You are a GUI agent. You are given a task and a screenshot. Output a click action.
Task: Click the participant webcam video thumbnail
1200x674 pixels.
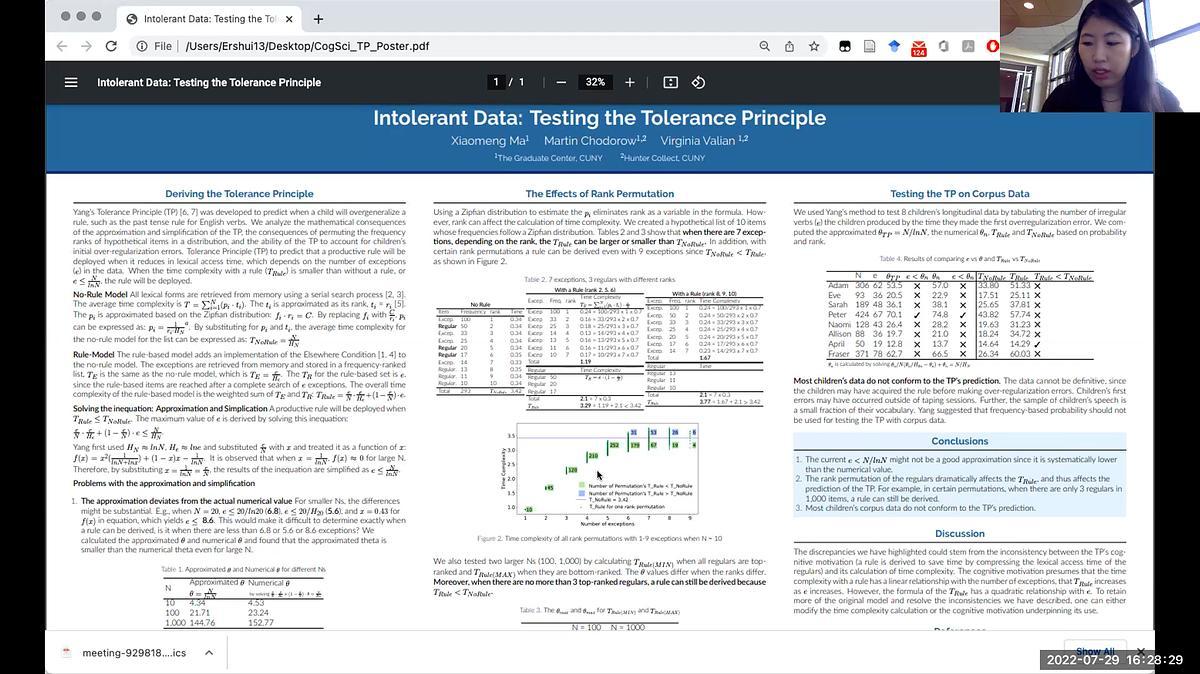point(1100,56)
